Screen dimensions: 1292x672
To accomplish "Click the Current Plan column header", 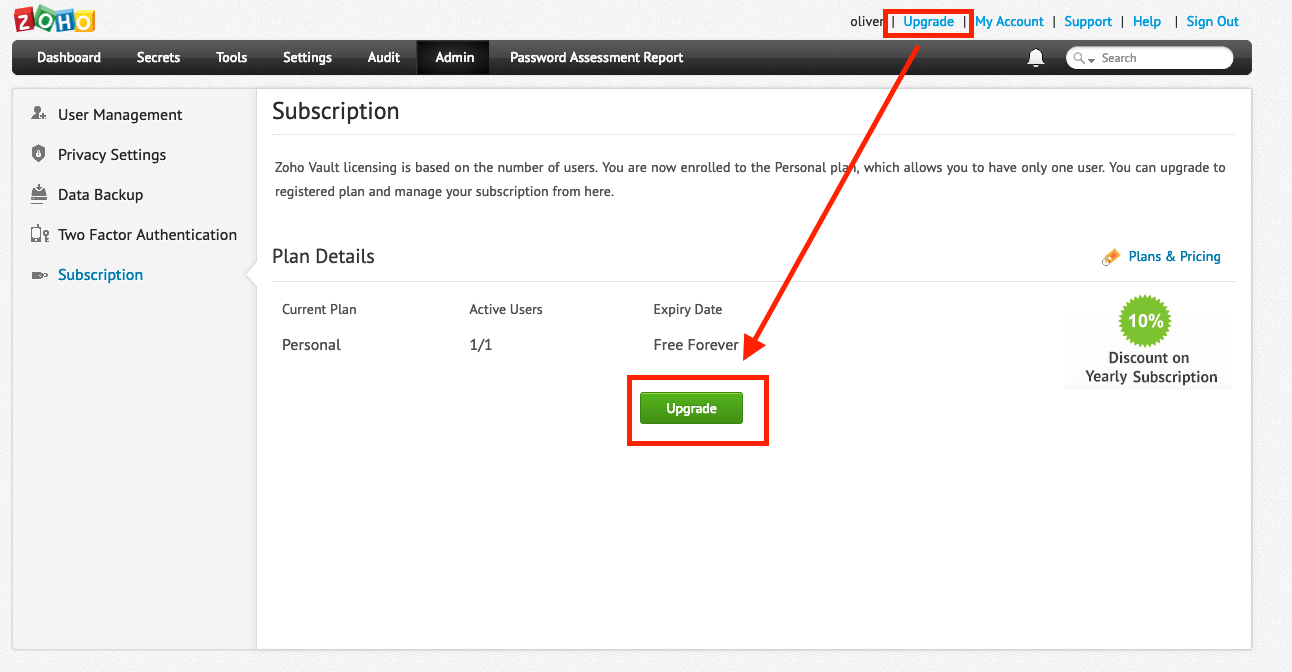I will click(x=319, y=309).
